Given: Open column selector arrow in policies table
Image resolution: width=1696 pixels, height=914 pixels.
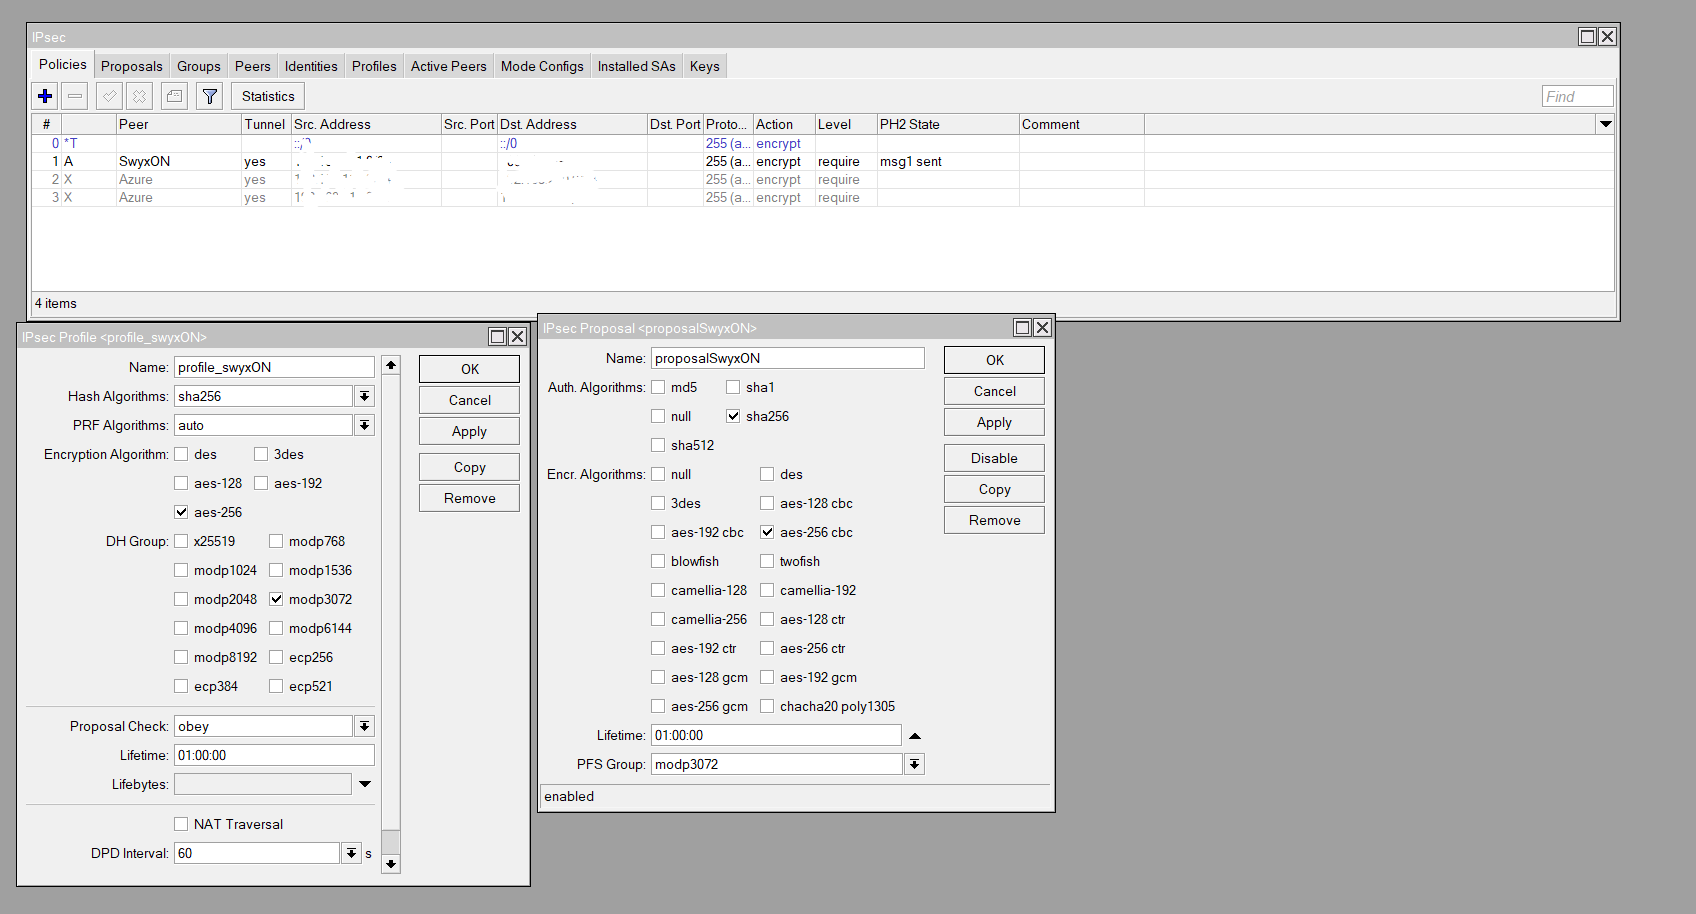Looking at the screenshot, I should [1605, 124].
